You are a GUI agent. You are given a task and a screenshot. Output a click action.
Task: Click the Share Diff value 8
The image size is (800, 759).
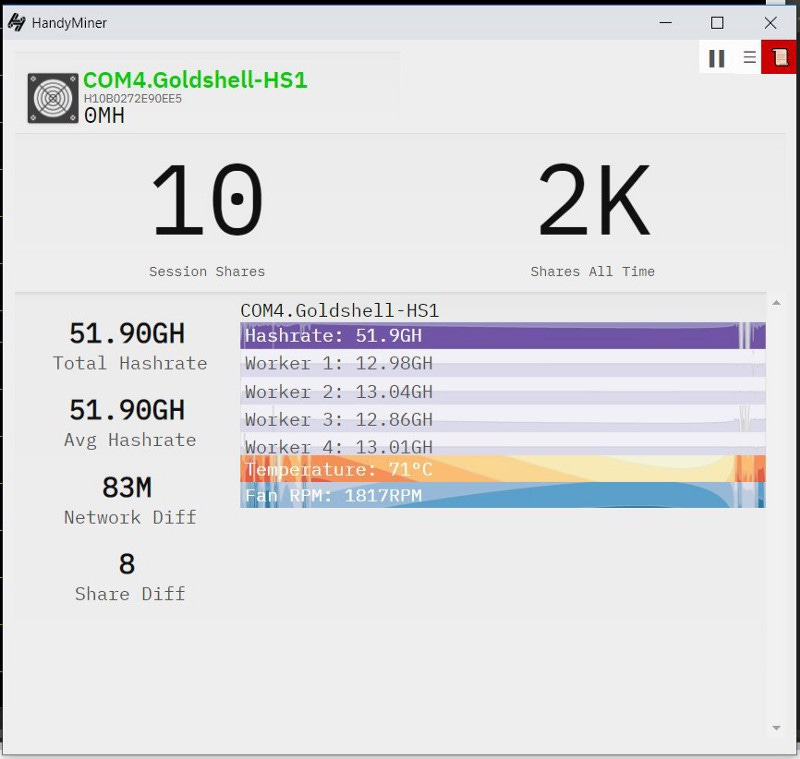click(x=127, y=564)
